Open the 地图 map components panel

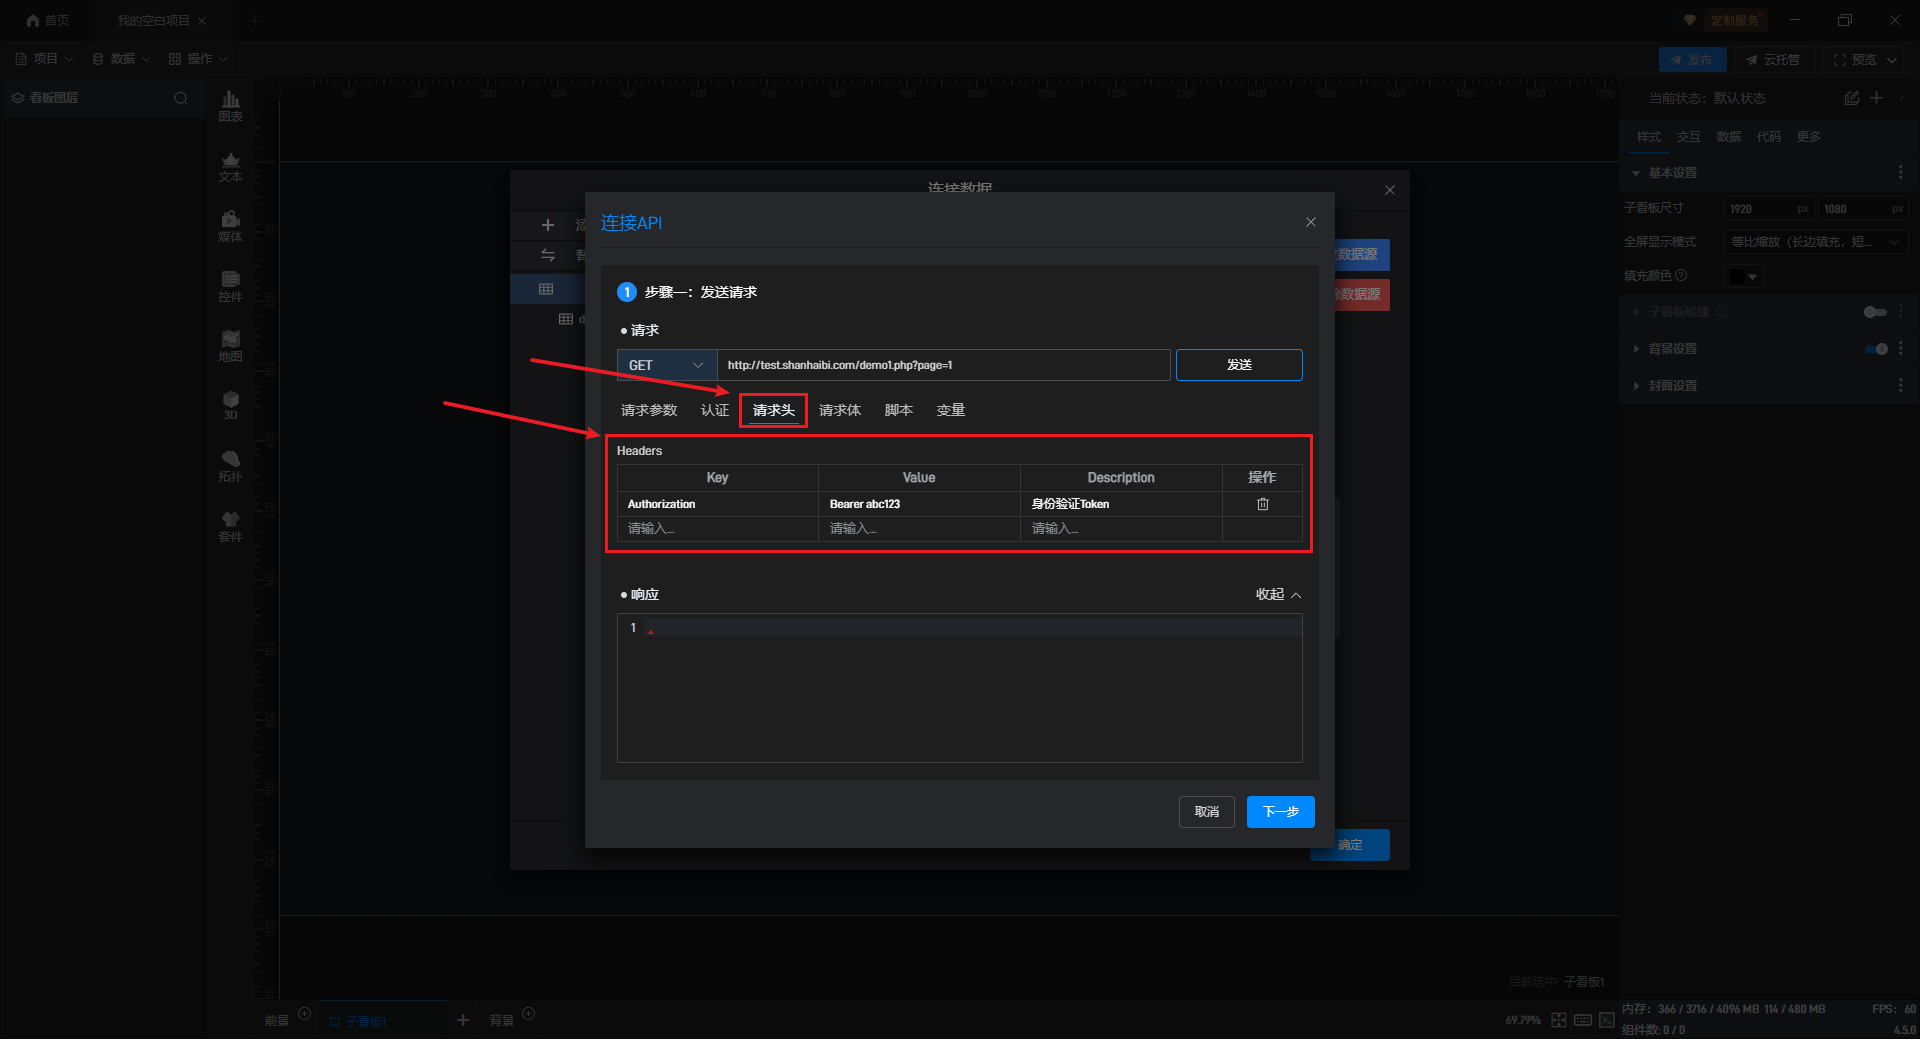pyautogui.click(x=230, y=345)
